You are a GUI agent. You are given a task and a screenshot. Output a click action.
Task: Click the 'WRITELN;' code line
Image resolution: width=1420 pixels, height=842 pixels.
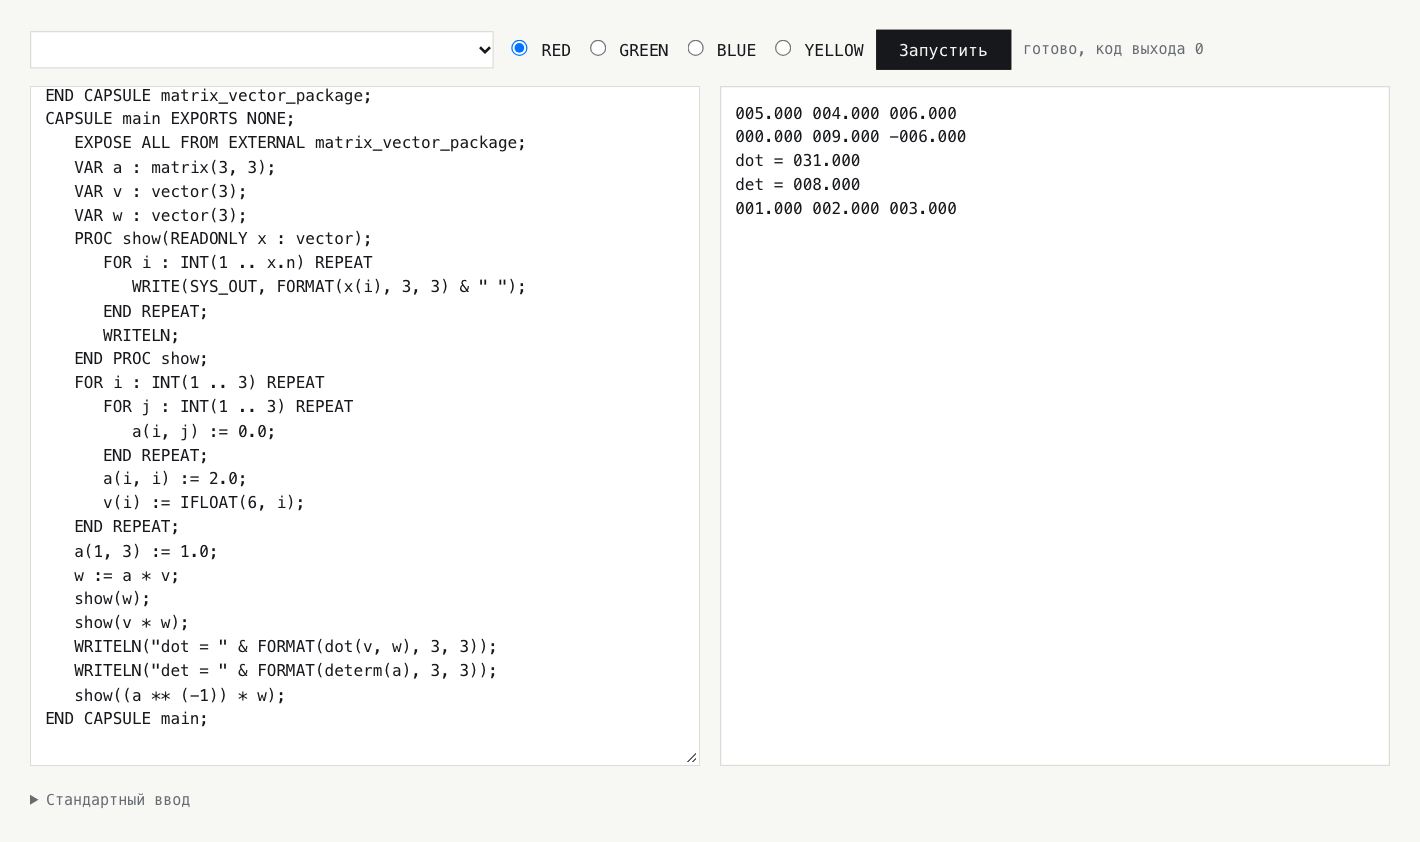pos(141,336)
